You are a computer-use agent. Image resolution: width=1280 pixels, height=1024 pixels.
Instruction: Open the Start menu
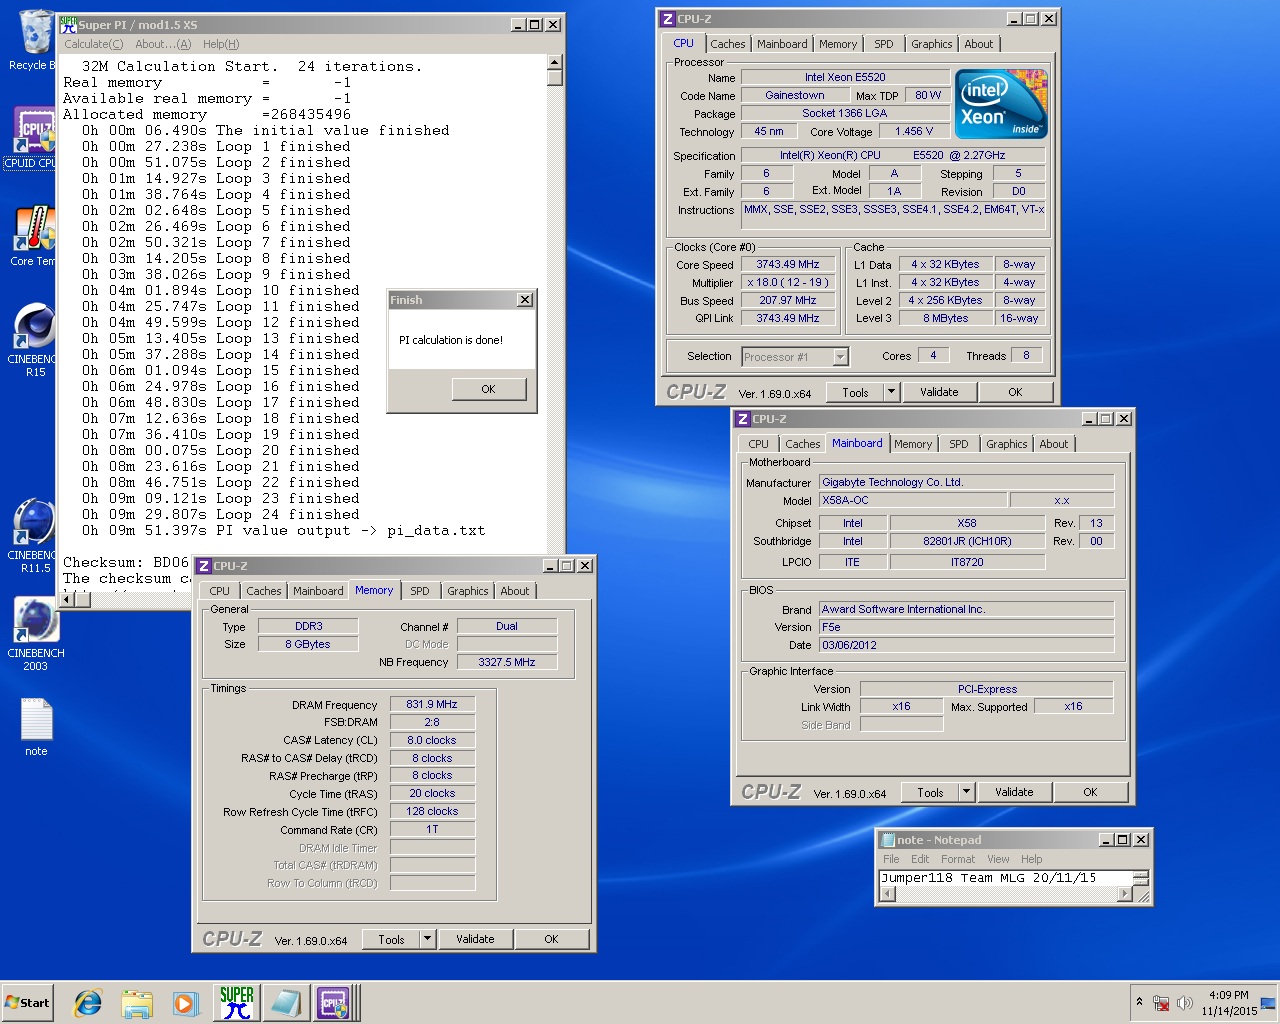27,1003
